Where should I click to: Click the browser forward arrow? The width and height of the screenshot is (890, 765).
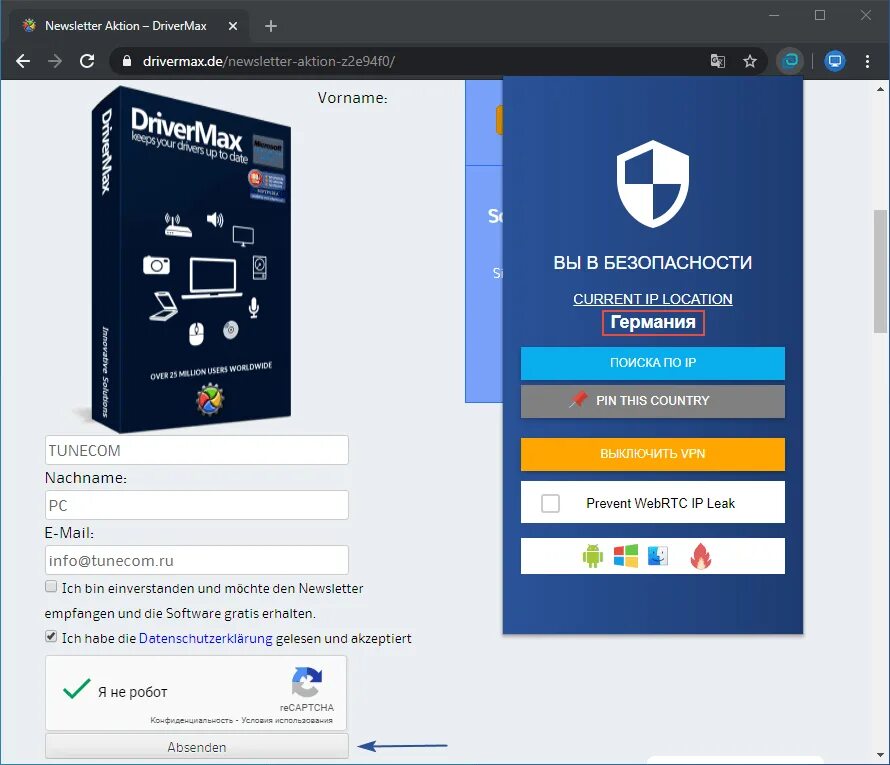click(55, 61)
